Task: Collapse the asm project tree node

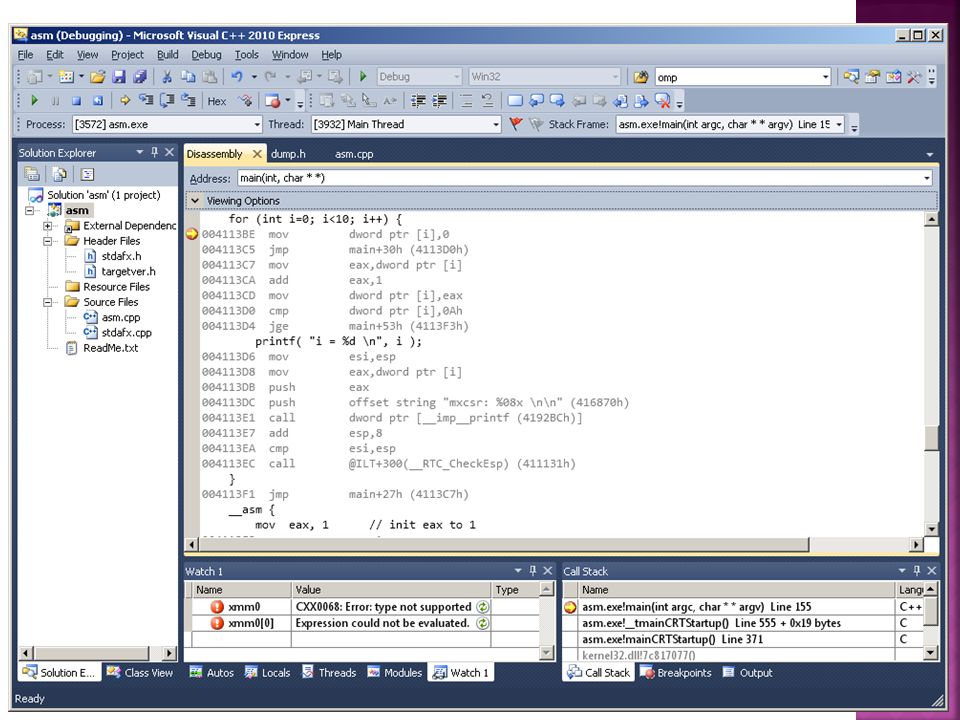Action: click(29, 211)
